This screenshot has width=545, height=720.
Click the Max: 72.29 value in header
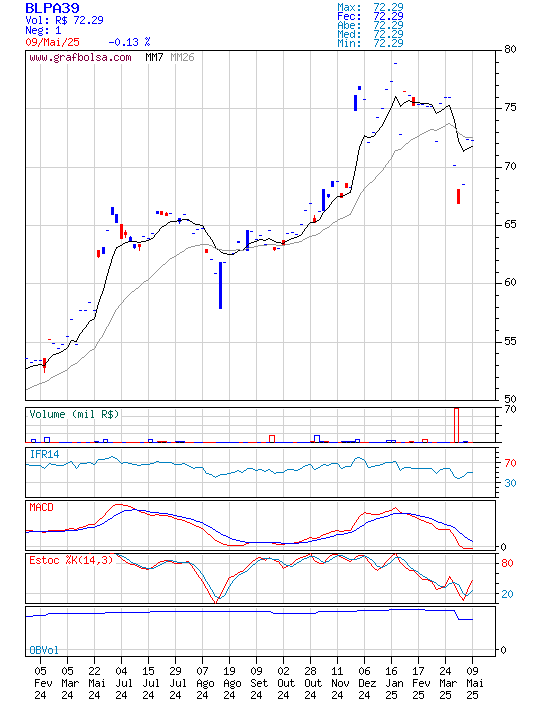[x=370, y=7]
